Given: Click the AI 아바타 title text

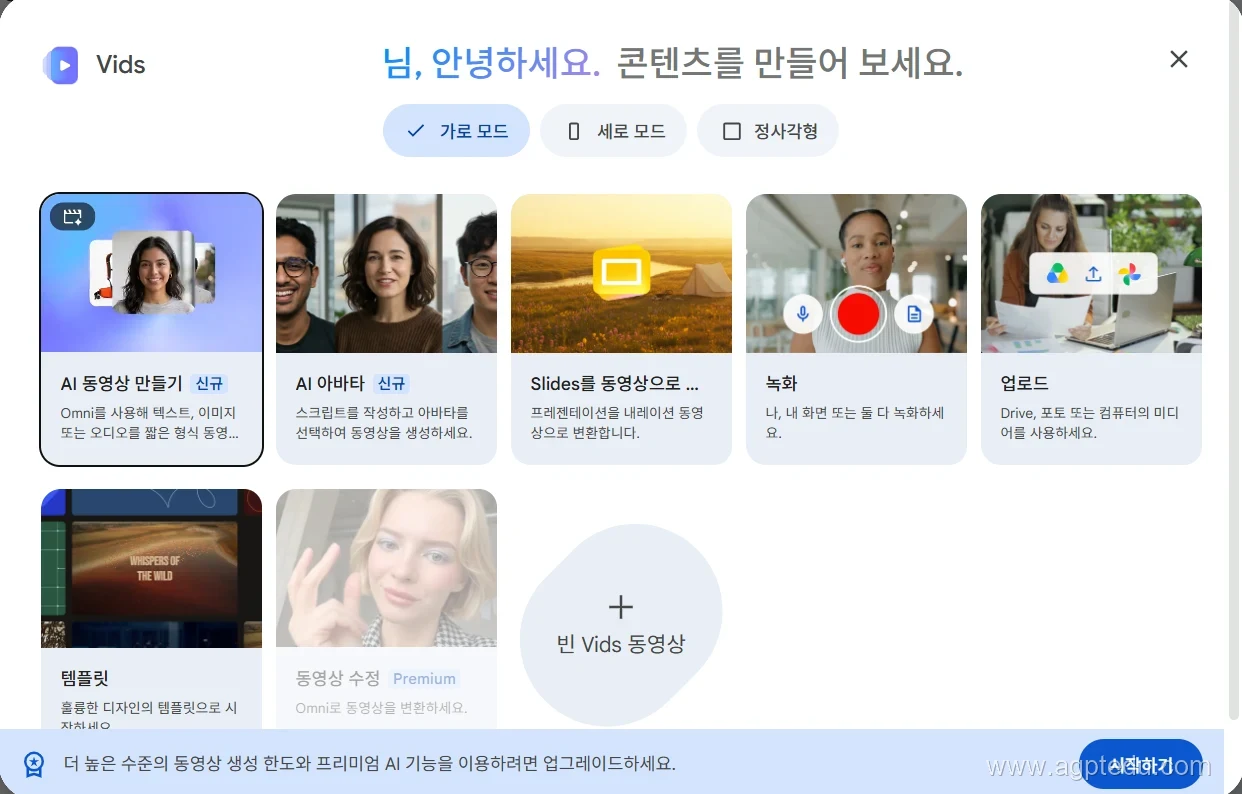Looking at the screenshot, I should (331, 384).
